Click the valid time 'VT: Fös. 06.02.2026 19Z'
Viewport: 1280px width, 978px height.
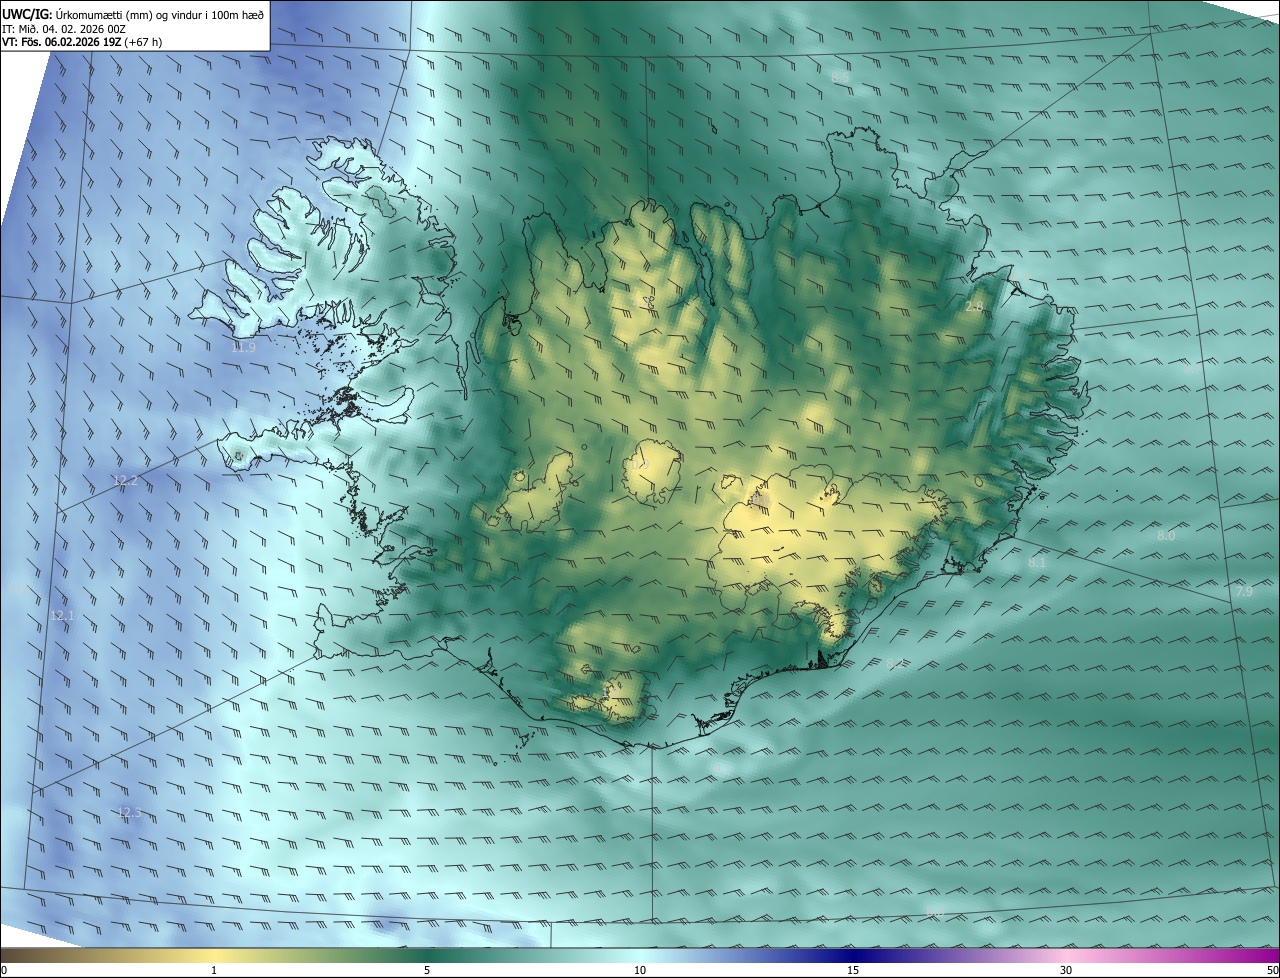click(60, 42)
